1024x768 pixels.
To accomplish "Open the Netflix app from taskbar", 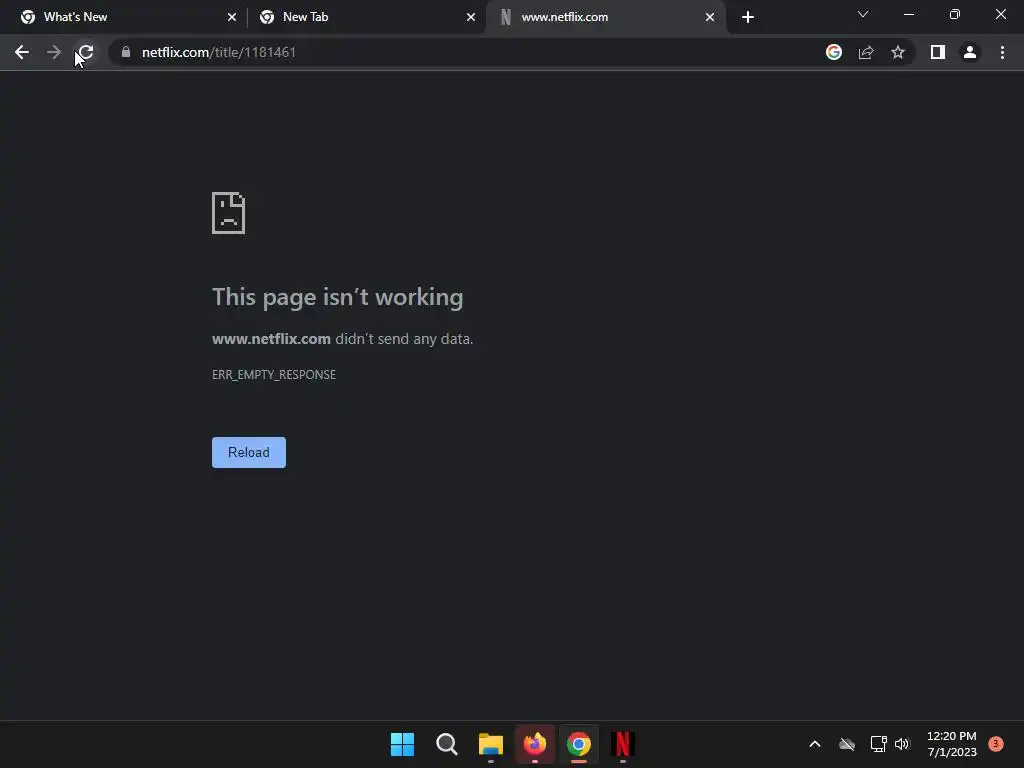I will pos(623,744).
